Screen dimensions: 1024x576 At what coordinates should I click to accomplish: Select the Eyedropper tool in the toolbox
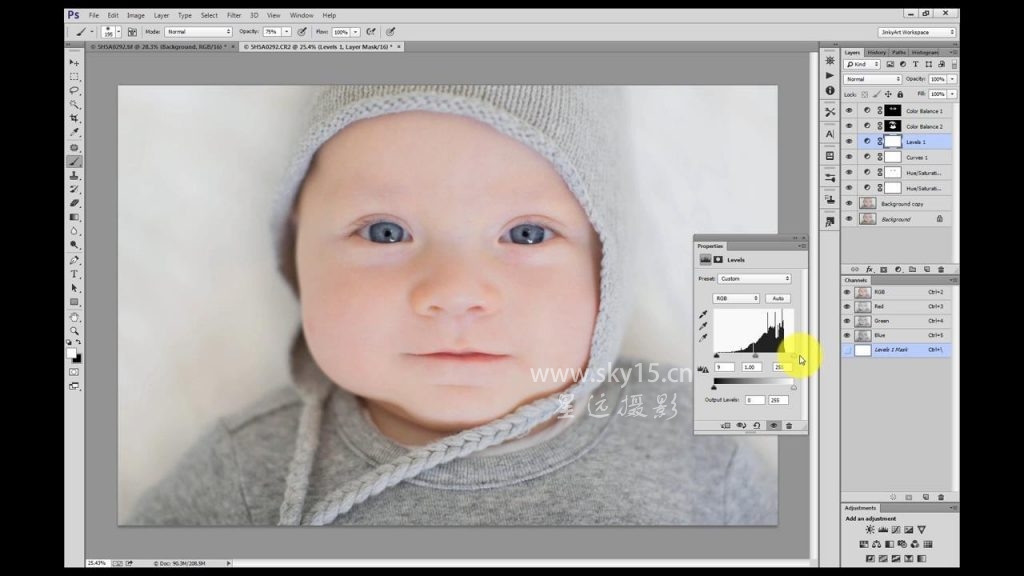[74, 133]
